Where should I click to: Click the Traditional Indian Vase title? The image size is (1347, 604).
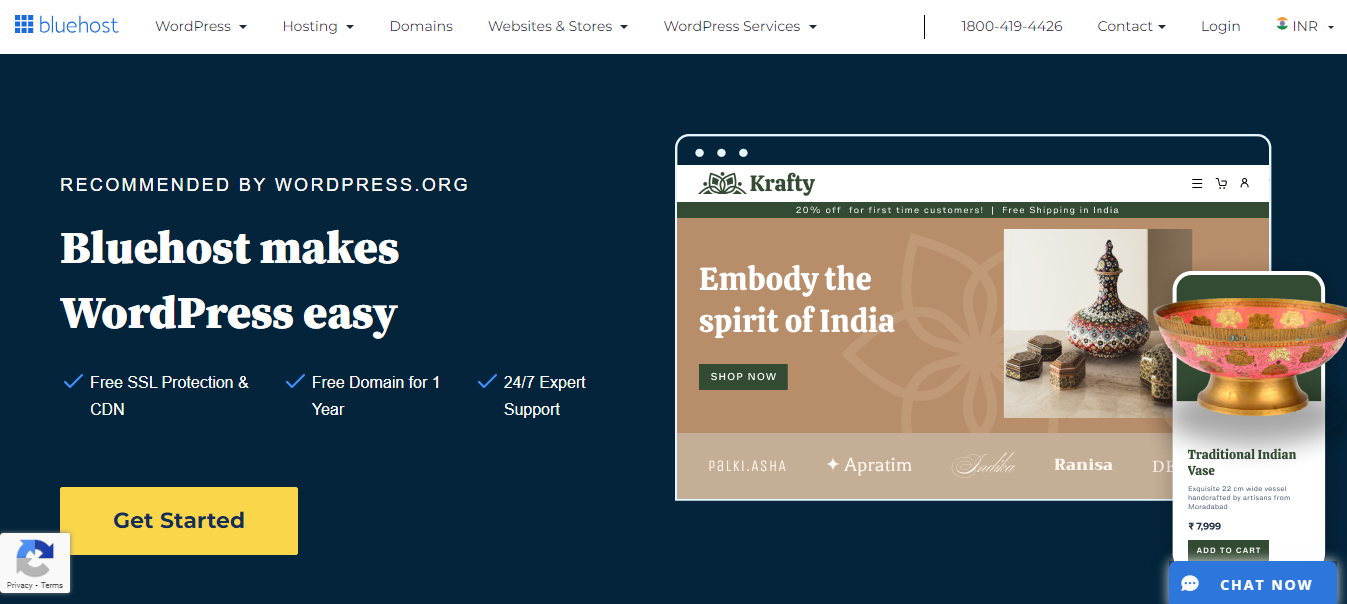[x=1241, y=462]
